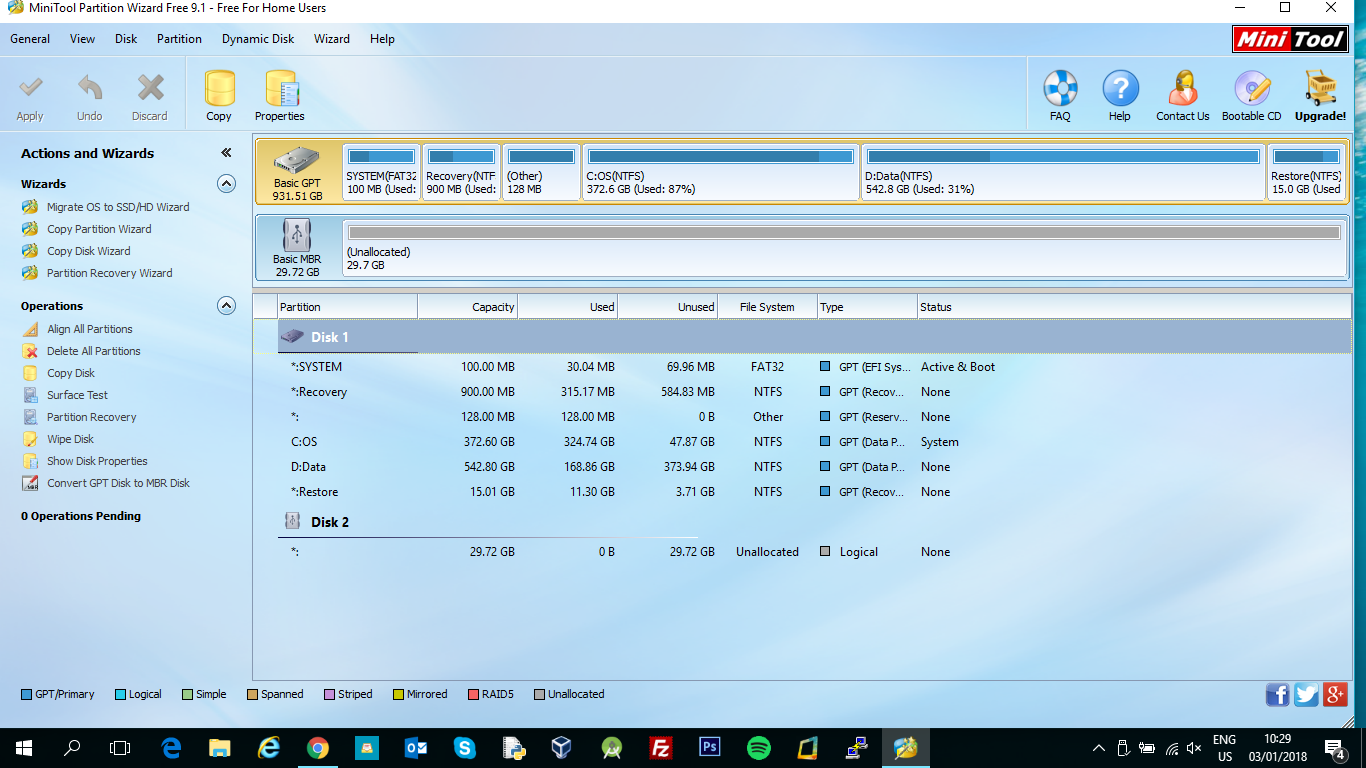Open the FAQ lifebuoy icon

click(1060, 88)
